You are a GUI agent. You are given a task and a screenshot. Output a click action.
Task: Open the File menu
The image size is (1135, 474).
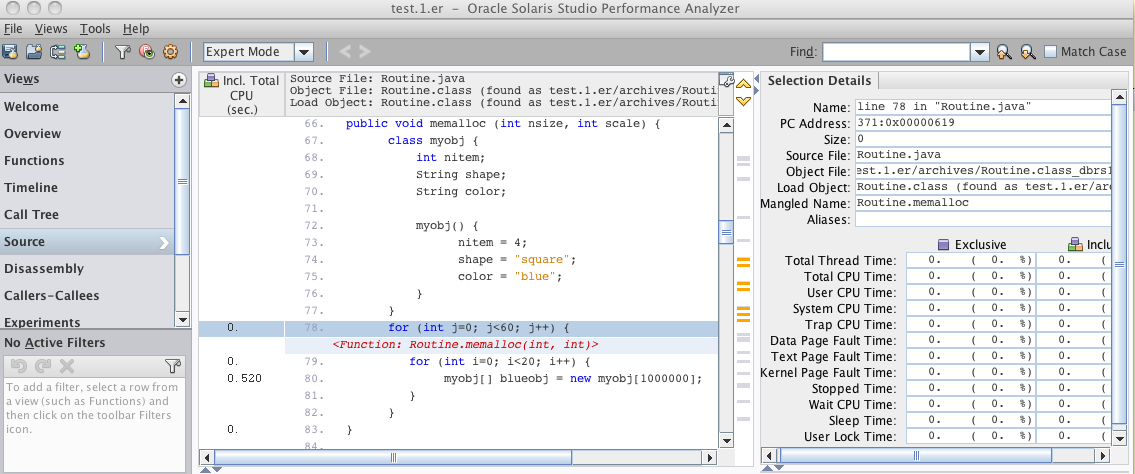[13, 29]
